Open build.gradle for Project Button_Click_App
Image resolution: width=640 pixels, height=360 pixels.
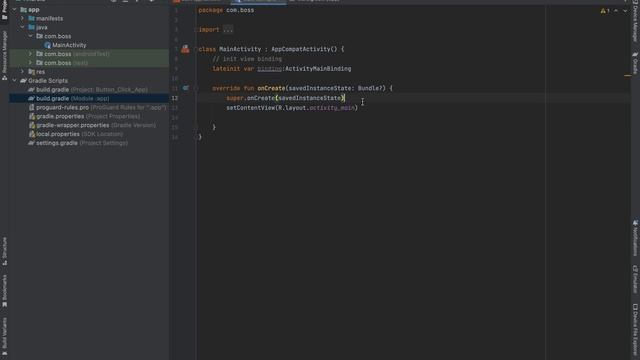click(92, 89)
